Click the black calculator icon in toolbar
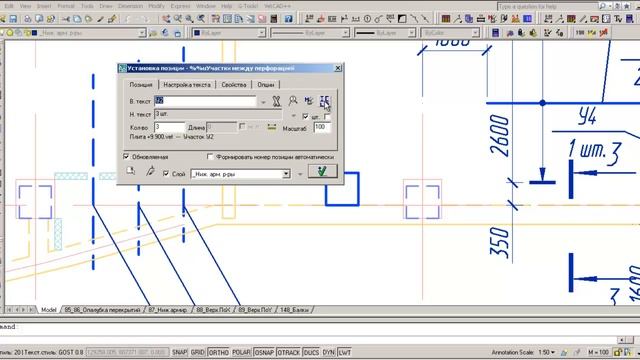 pyautogui.click(x=274, y=19)
